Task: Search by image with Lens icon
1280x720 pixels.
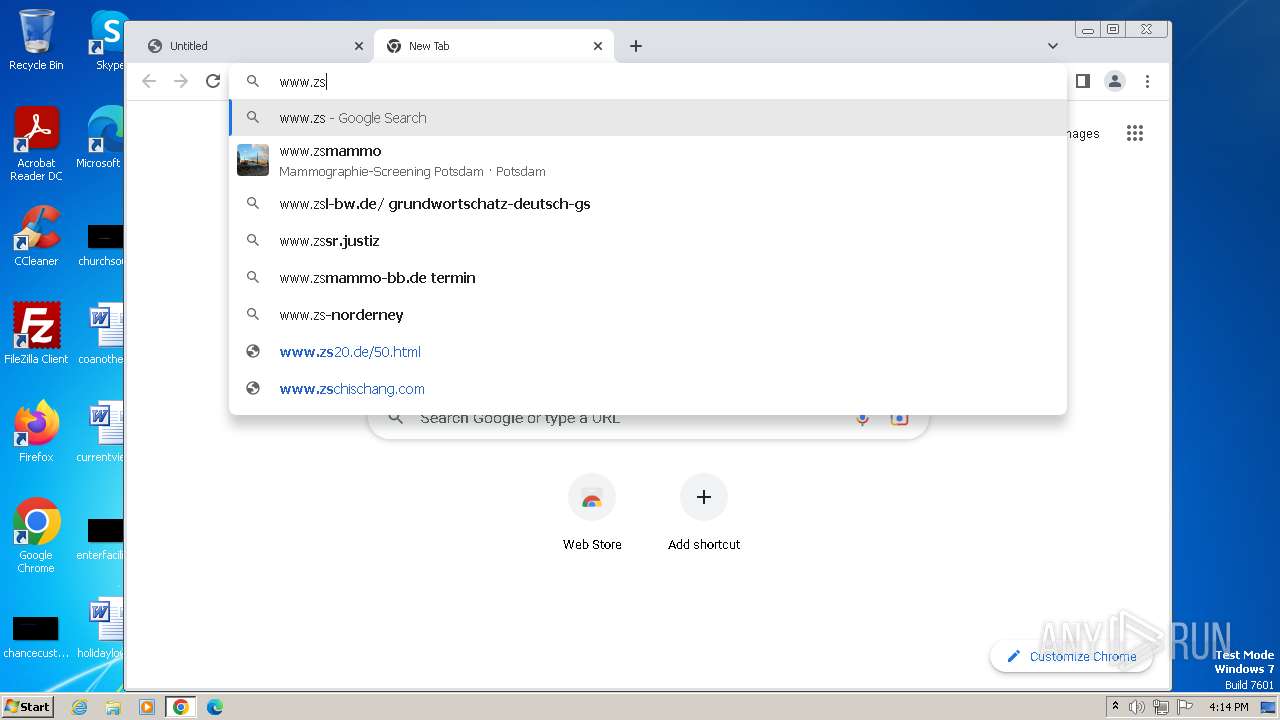Action: (899, 418)
